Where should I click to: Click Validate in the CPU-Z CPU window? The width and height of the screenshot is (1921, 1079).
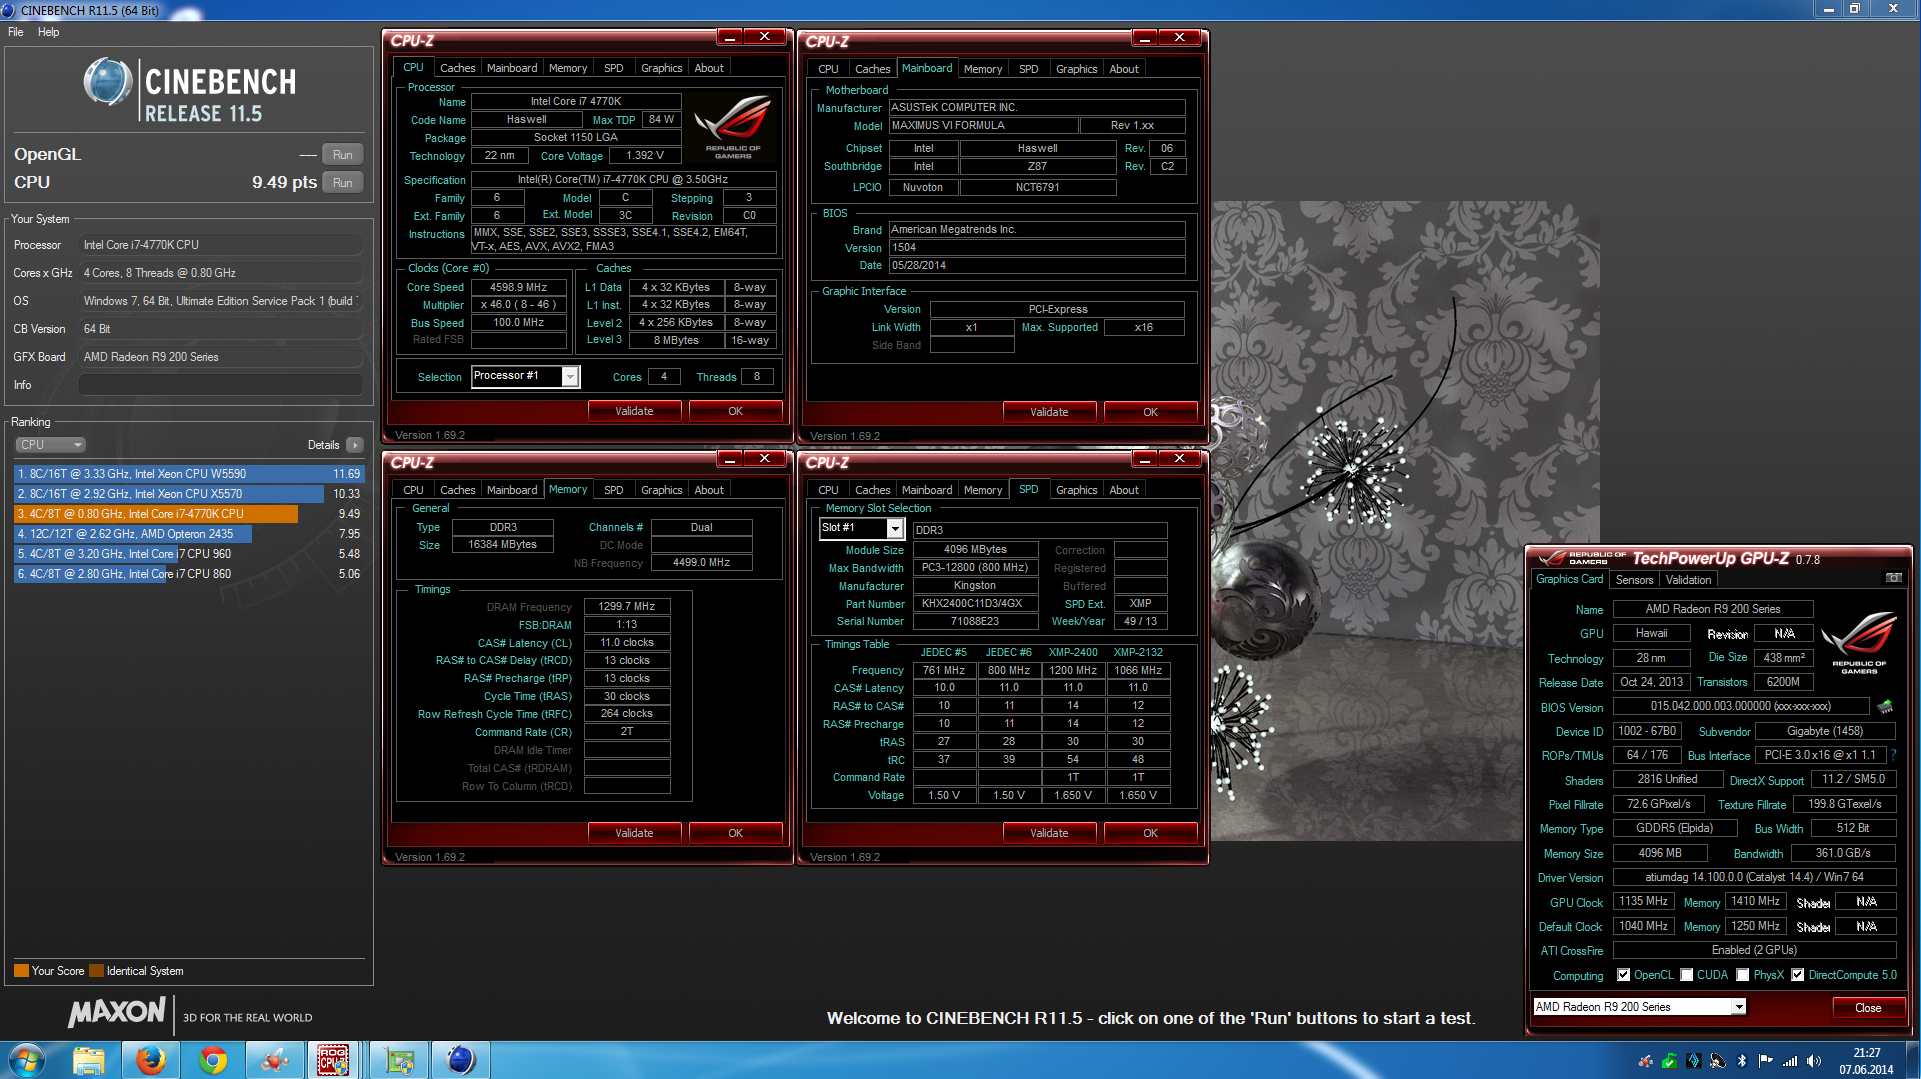coord(634,411)
